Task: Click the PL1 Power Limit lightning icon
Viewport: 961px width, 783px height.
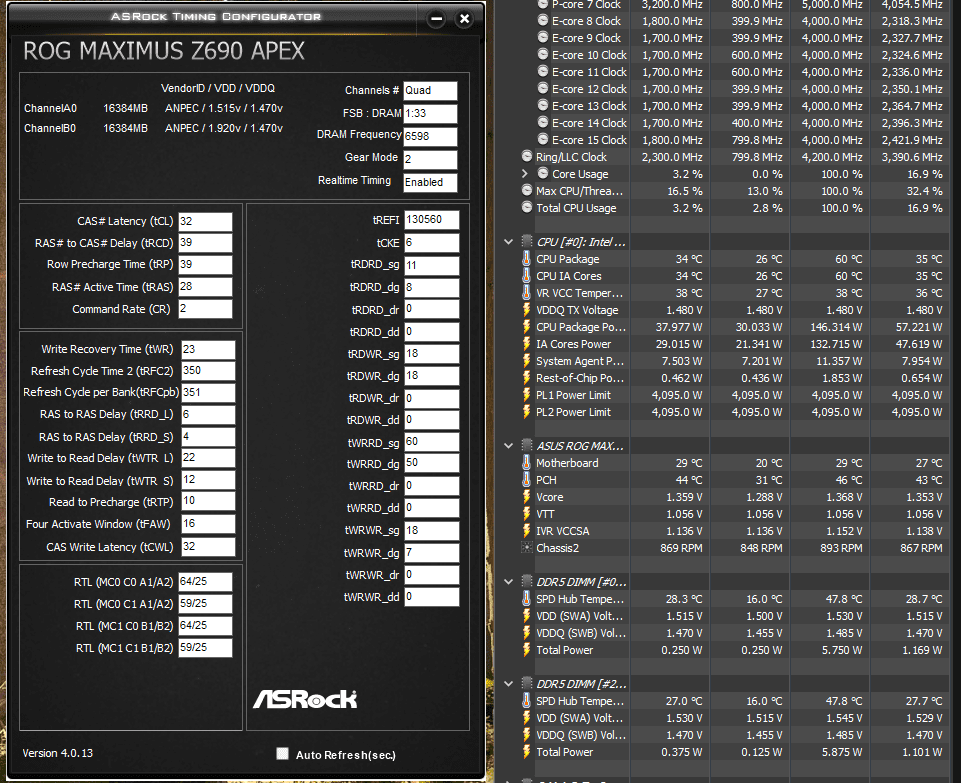Action: coord(526,395)
